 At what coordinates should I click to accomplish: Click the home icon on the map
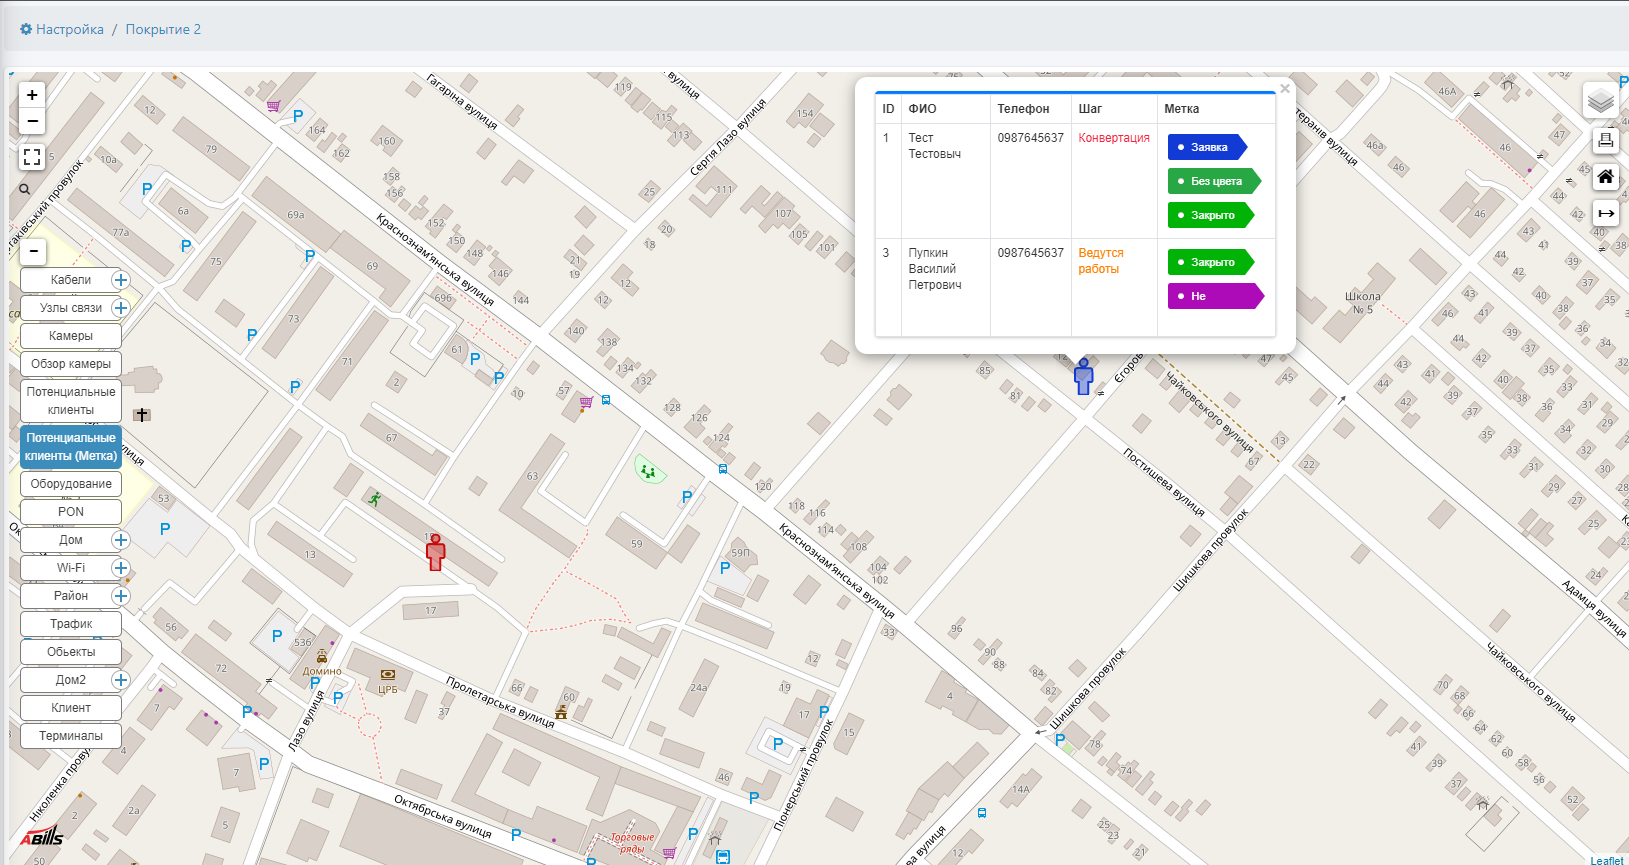[1605, 177]
